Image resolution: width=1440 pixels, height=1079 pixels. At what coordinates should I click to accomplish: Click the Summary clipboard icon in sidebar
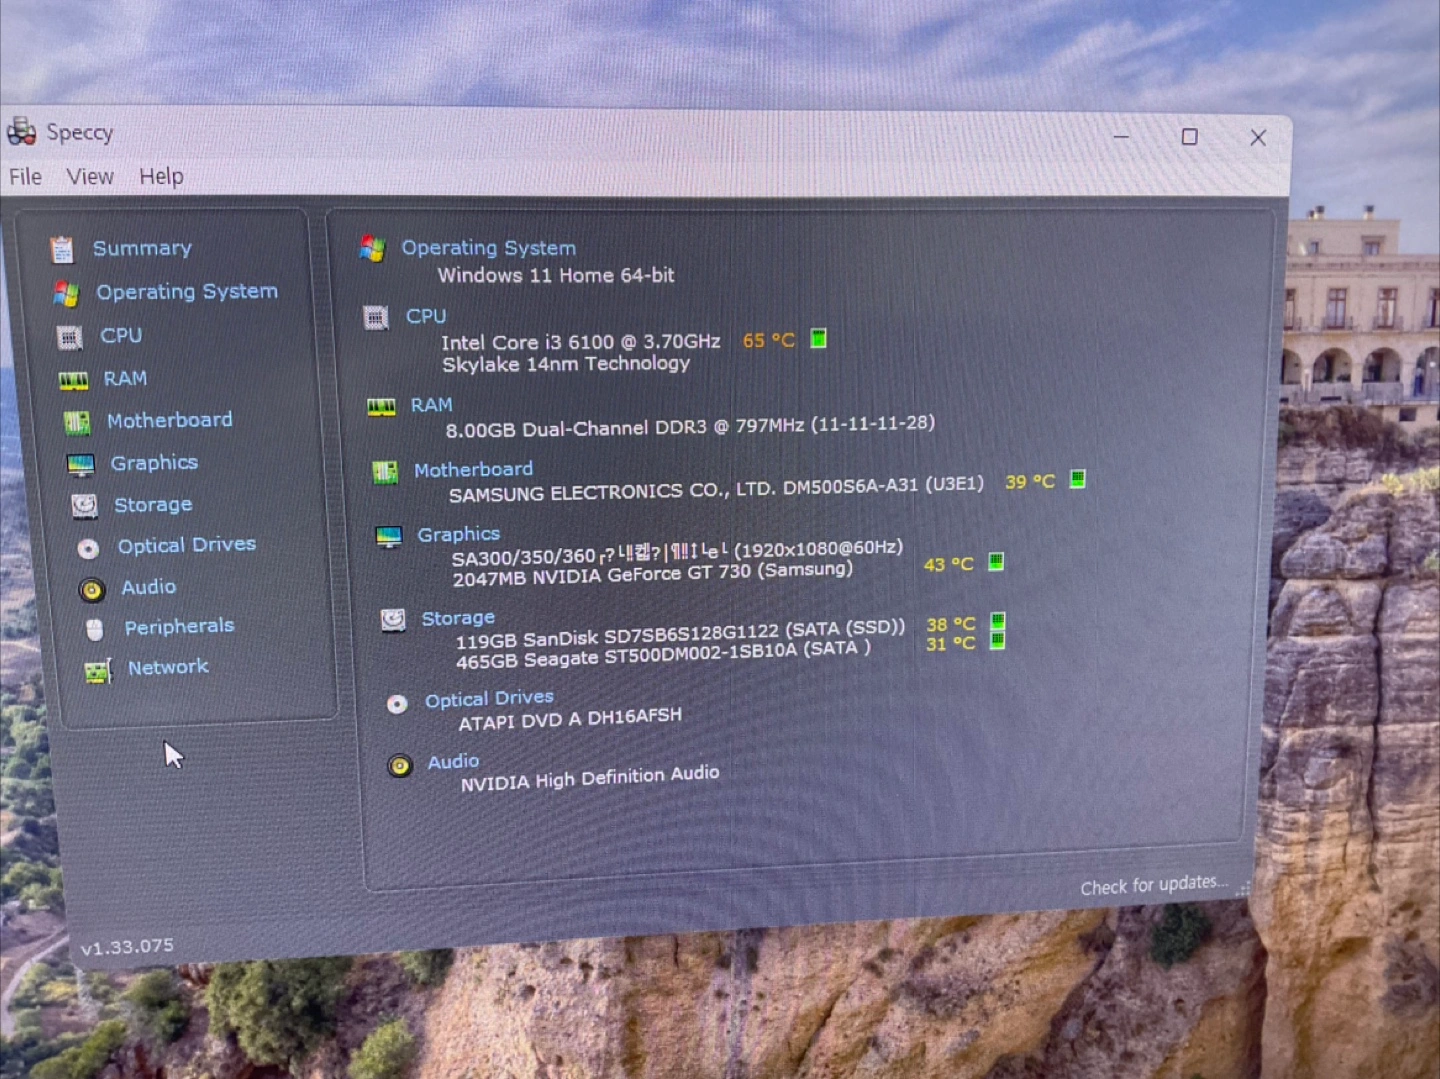point(62,249)
